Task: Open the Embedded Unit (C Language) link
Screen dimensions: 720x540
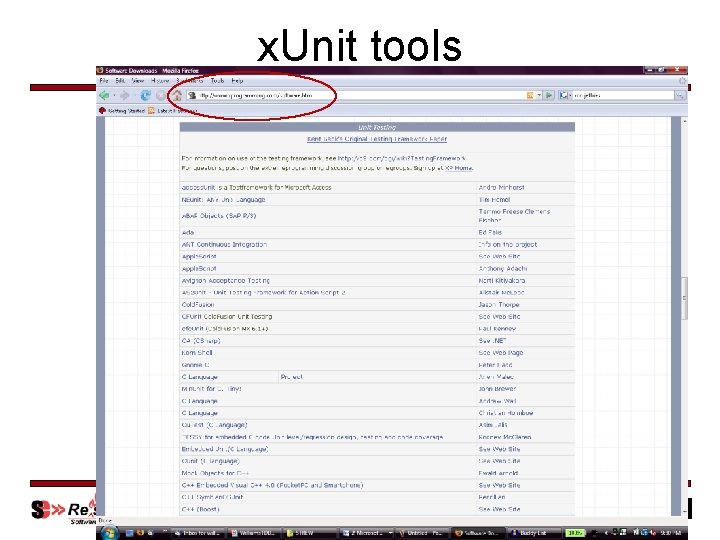Action: [x=225, y=449]
